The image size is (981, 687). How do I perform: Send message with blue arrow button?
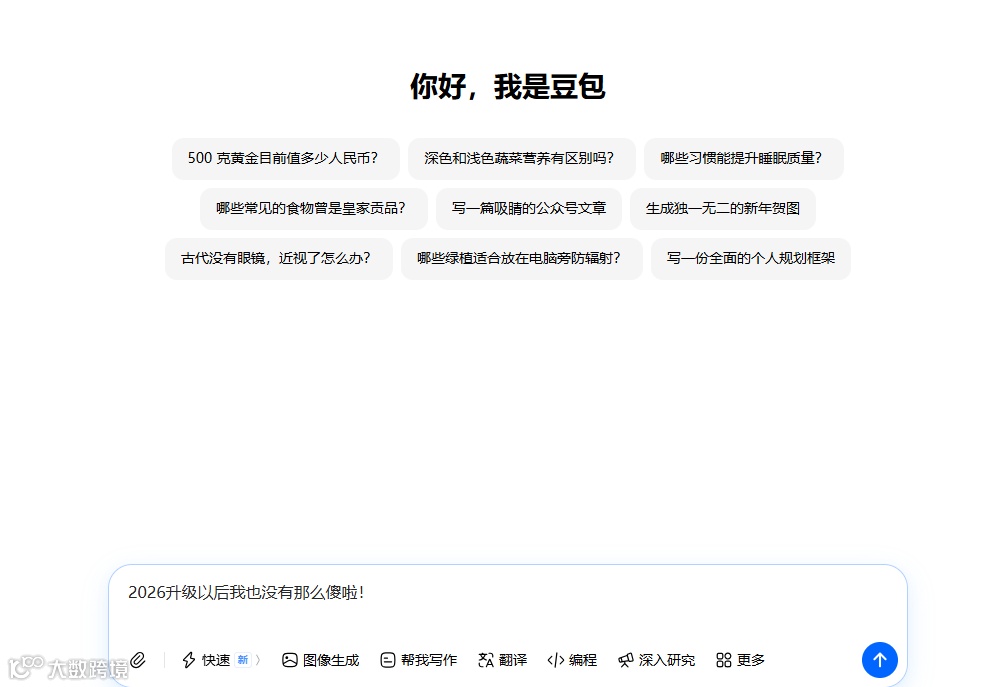pyautogui.click(x=880, y=659)
